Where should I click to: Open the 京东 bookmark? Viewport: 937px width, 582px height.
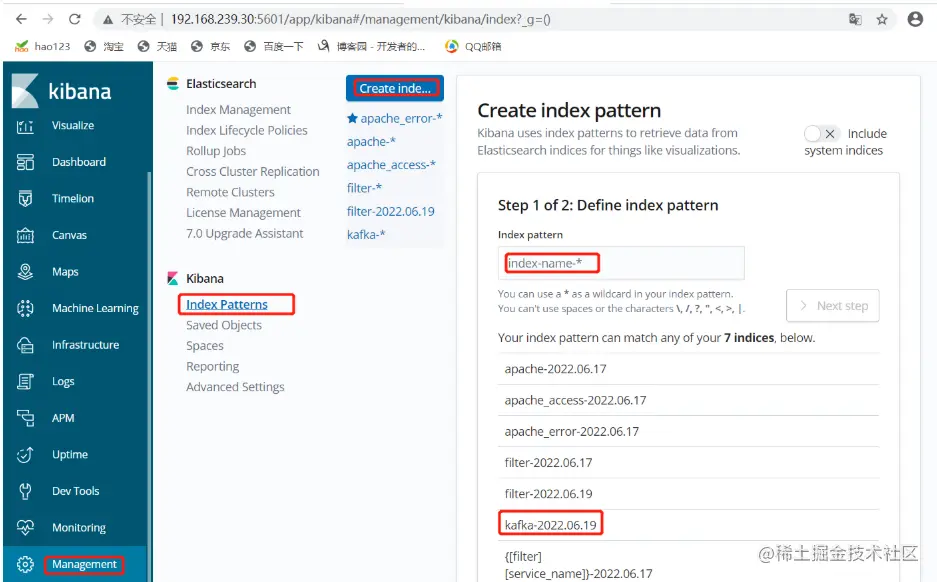[x=210, y=46]
